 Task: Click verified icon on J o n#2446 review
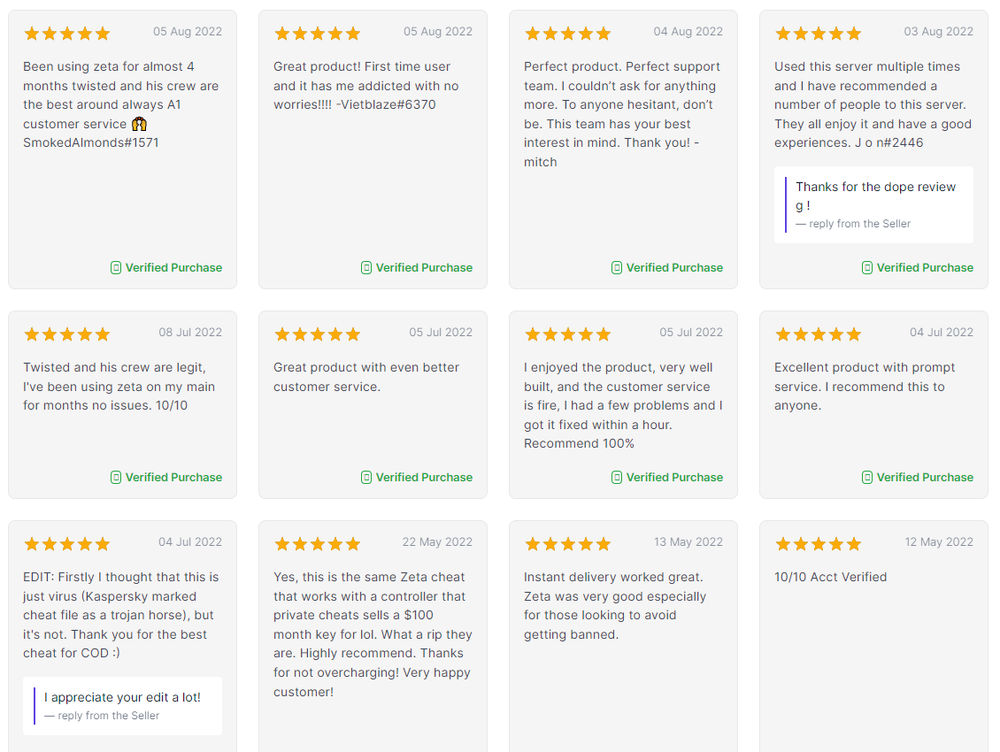[867, 268]
